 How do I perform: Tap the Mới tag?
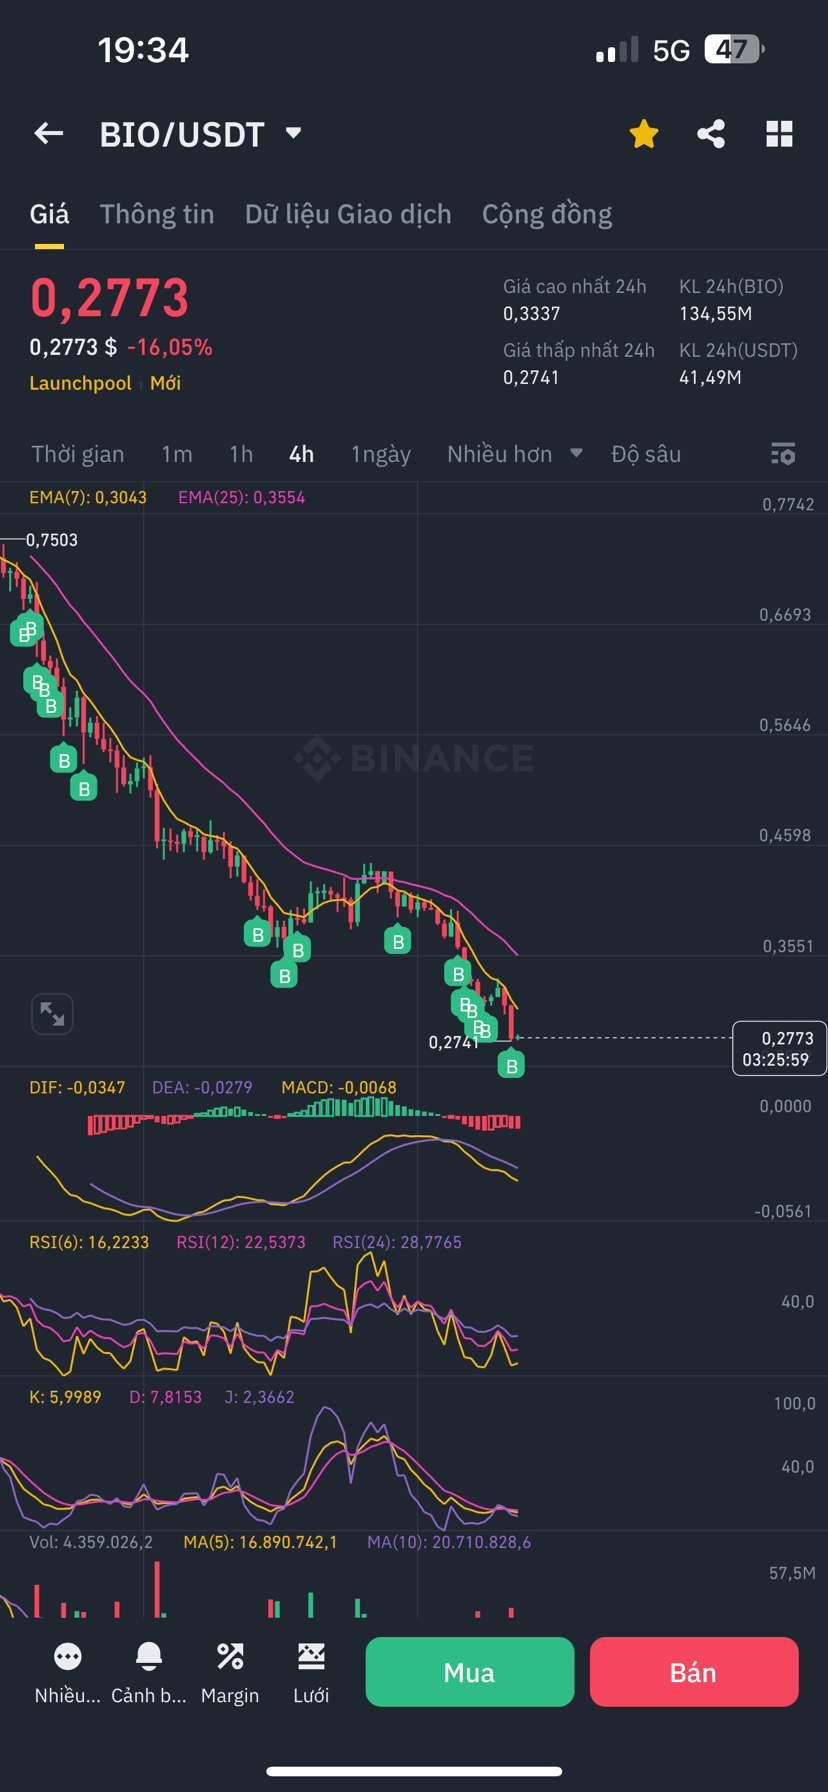166,383
